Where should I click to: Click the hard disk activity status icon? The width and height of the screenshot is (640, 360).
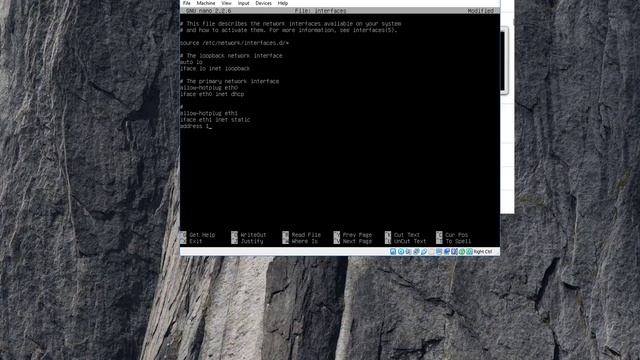[x=393, y=251]
